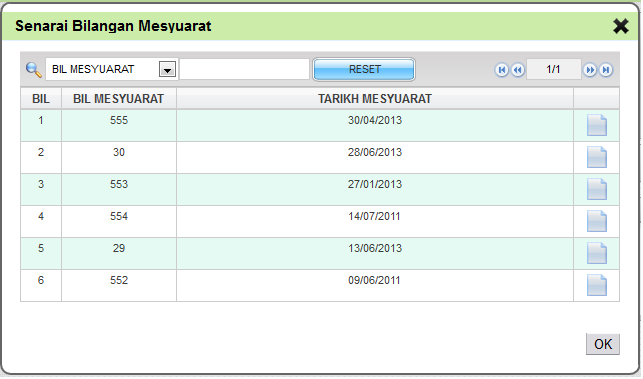643x379 pixels.
Task: Open document icon for meeting 29
Action: [x=597, y=253]
